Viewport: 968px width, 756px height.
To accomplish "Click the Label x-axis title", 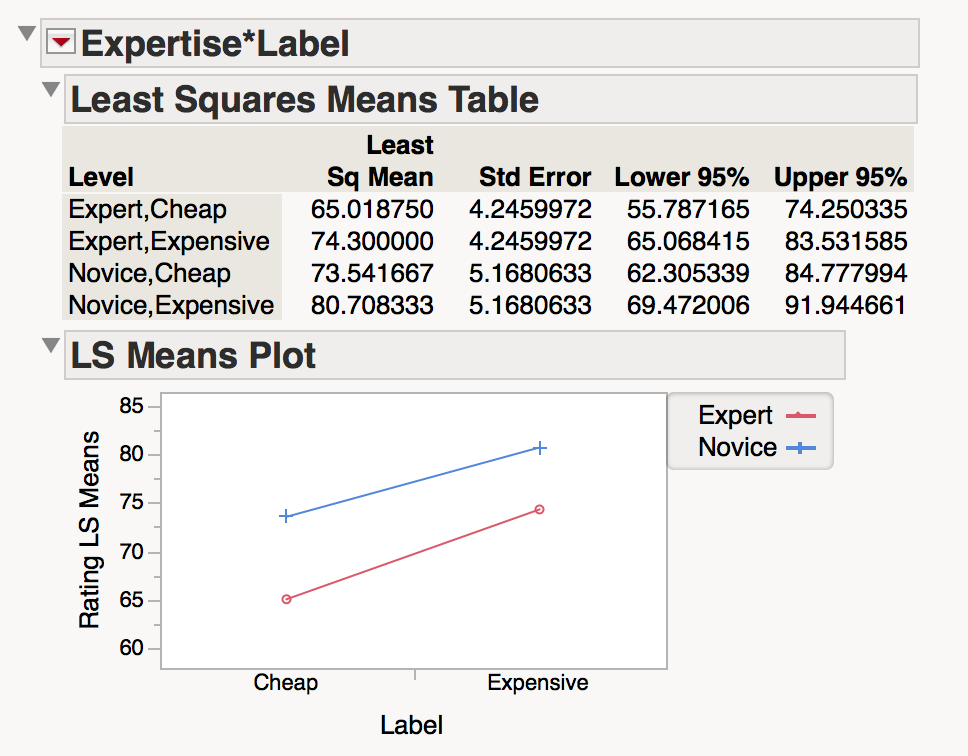I will (412, 726).
